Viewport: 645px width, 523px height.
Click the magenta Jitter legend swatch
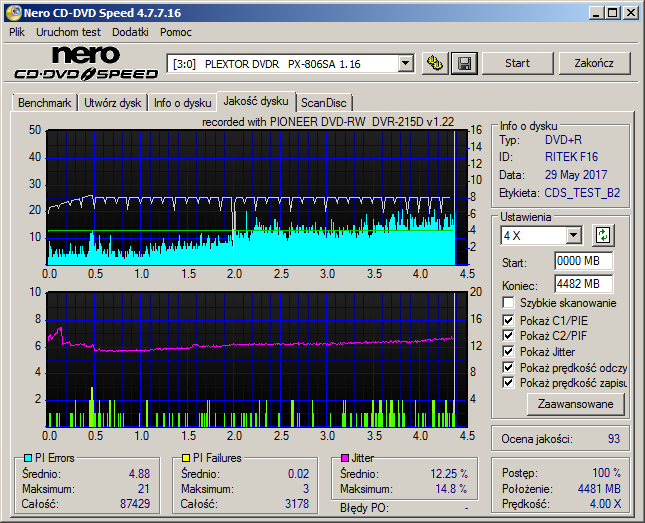pyautogui.click(x=345, y=458)
